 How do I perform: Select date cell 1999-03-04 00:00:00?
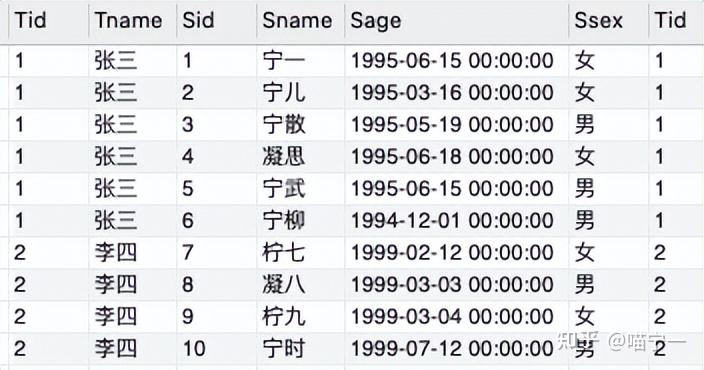click(457, 317)
